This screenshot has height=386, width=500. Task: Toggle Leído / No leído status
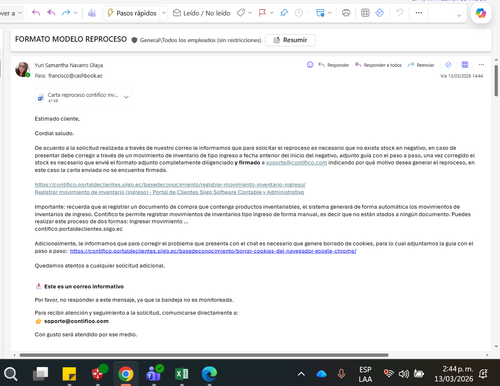click(202, 13)
